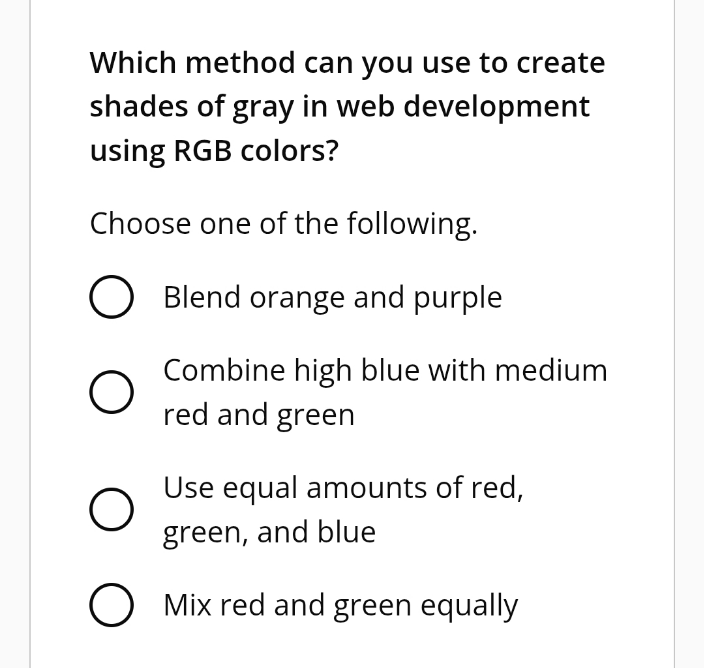704x668 pixels.
Task: Pick the 'Use equal amounts' radio circle
Action: [x=112, y=510]
